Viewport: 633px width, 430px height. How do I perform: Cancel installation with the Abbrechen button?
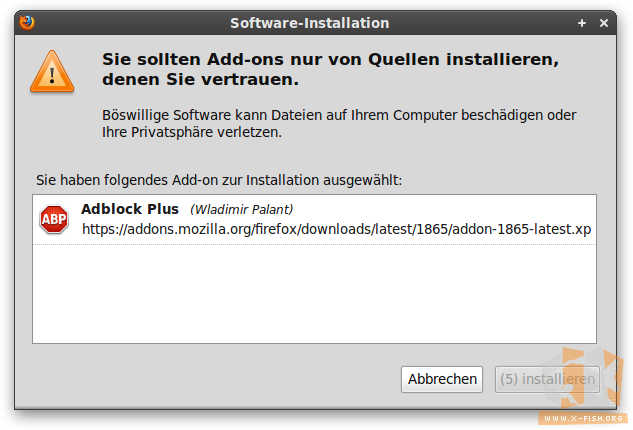point(442,379)
